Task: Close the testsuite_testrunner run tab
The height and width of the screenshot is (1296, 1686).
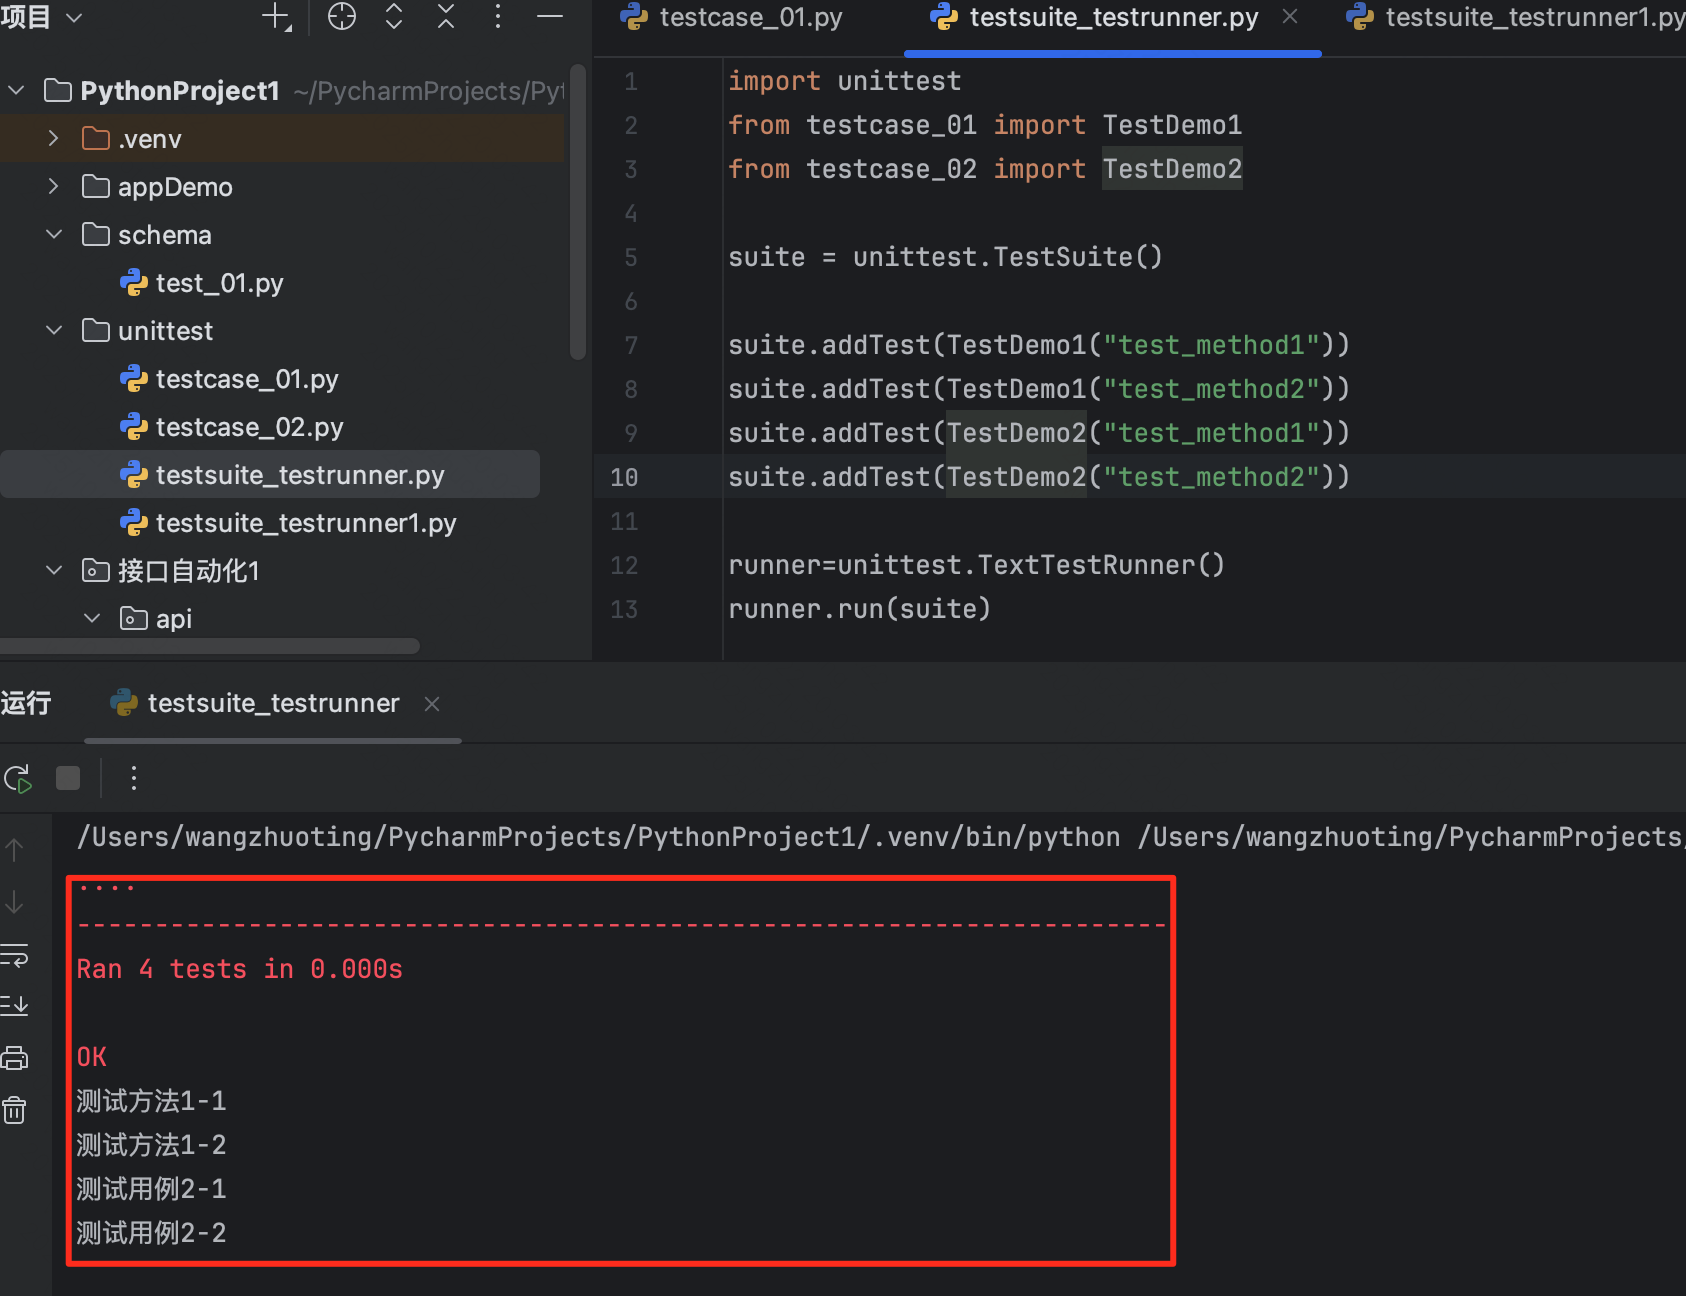Action: [x=432, y=704]
